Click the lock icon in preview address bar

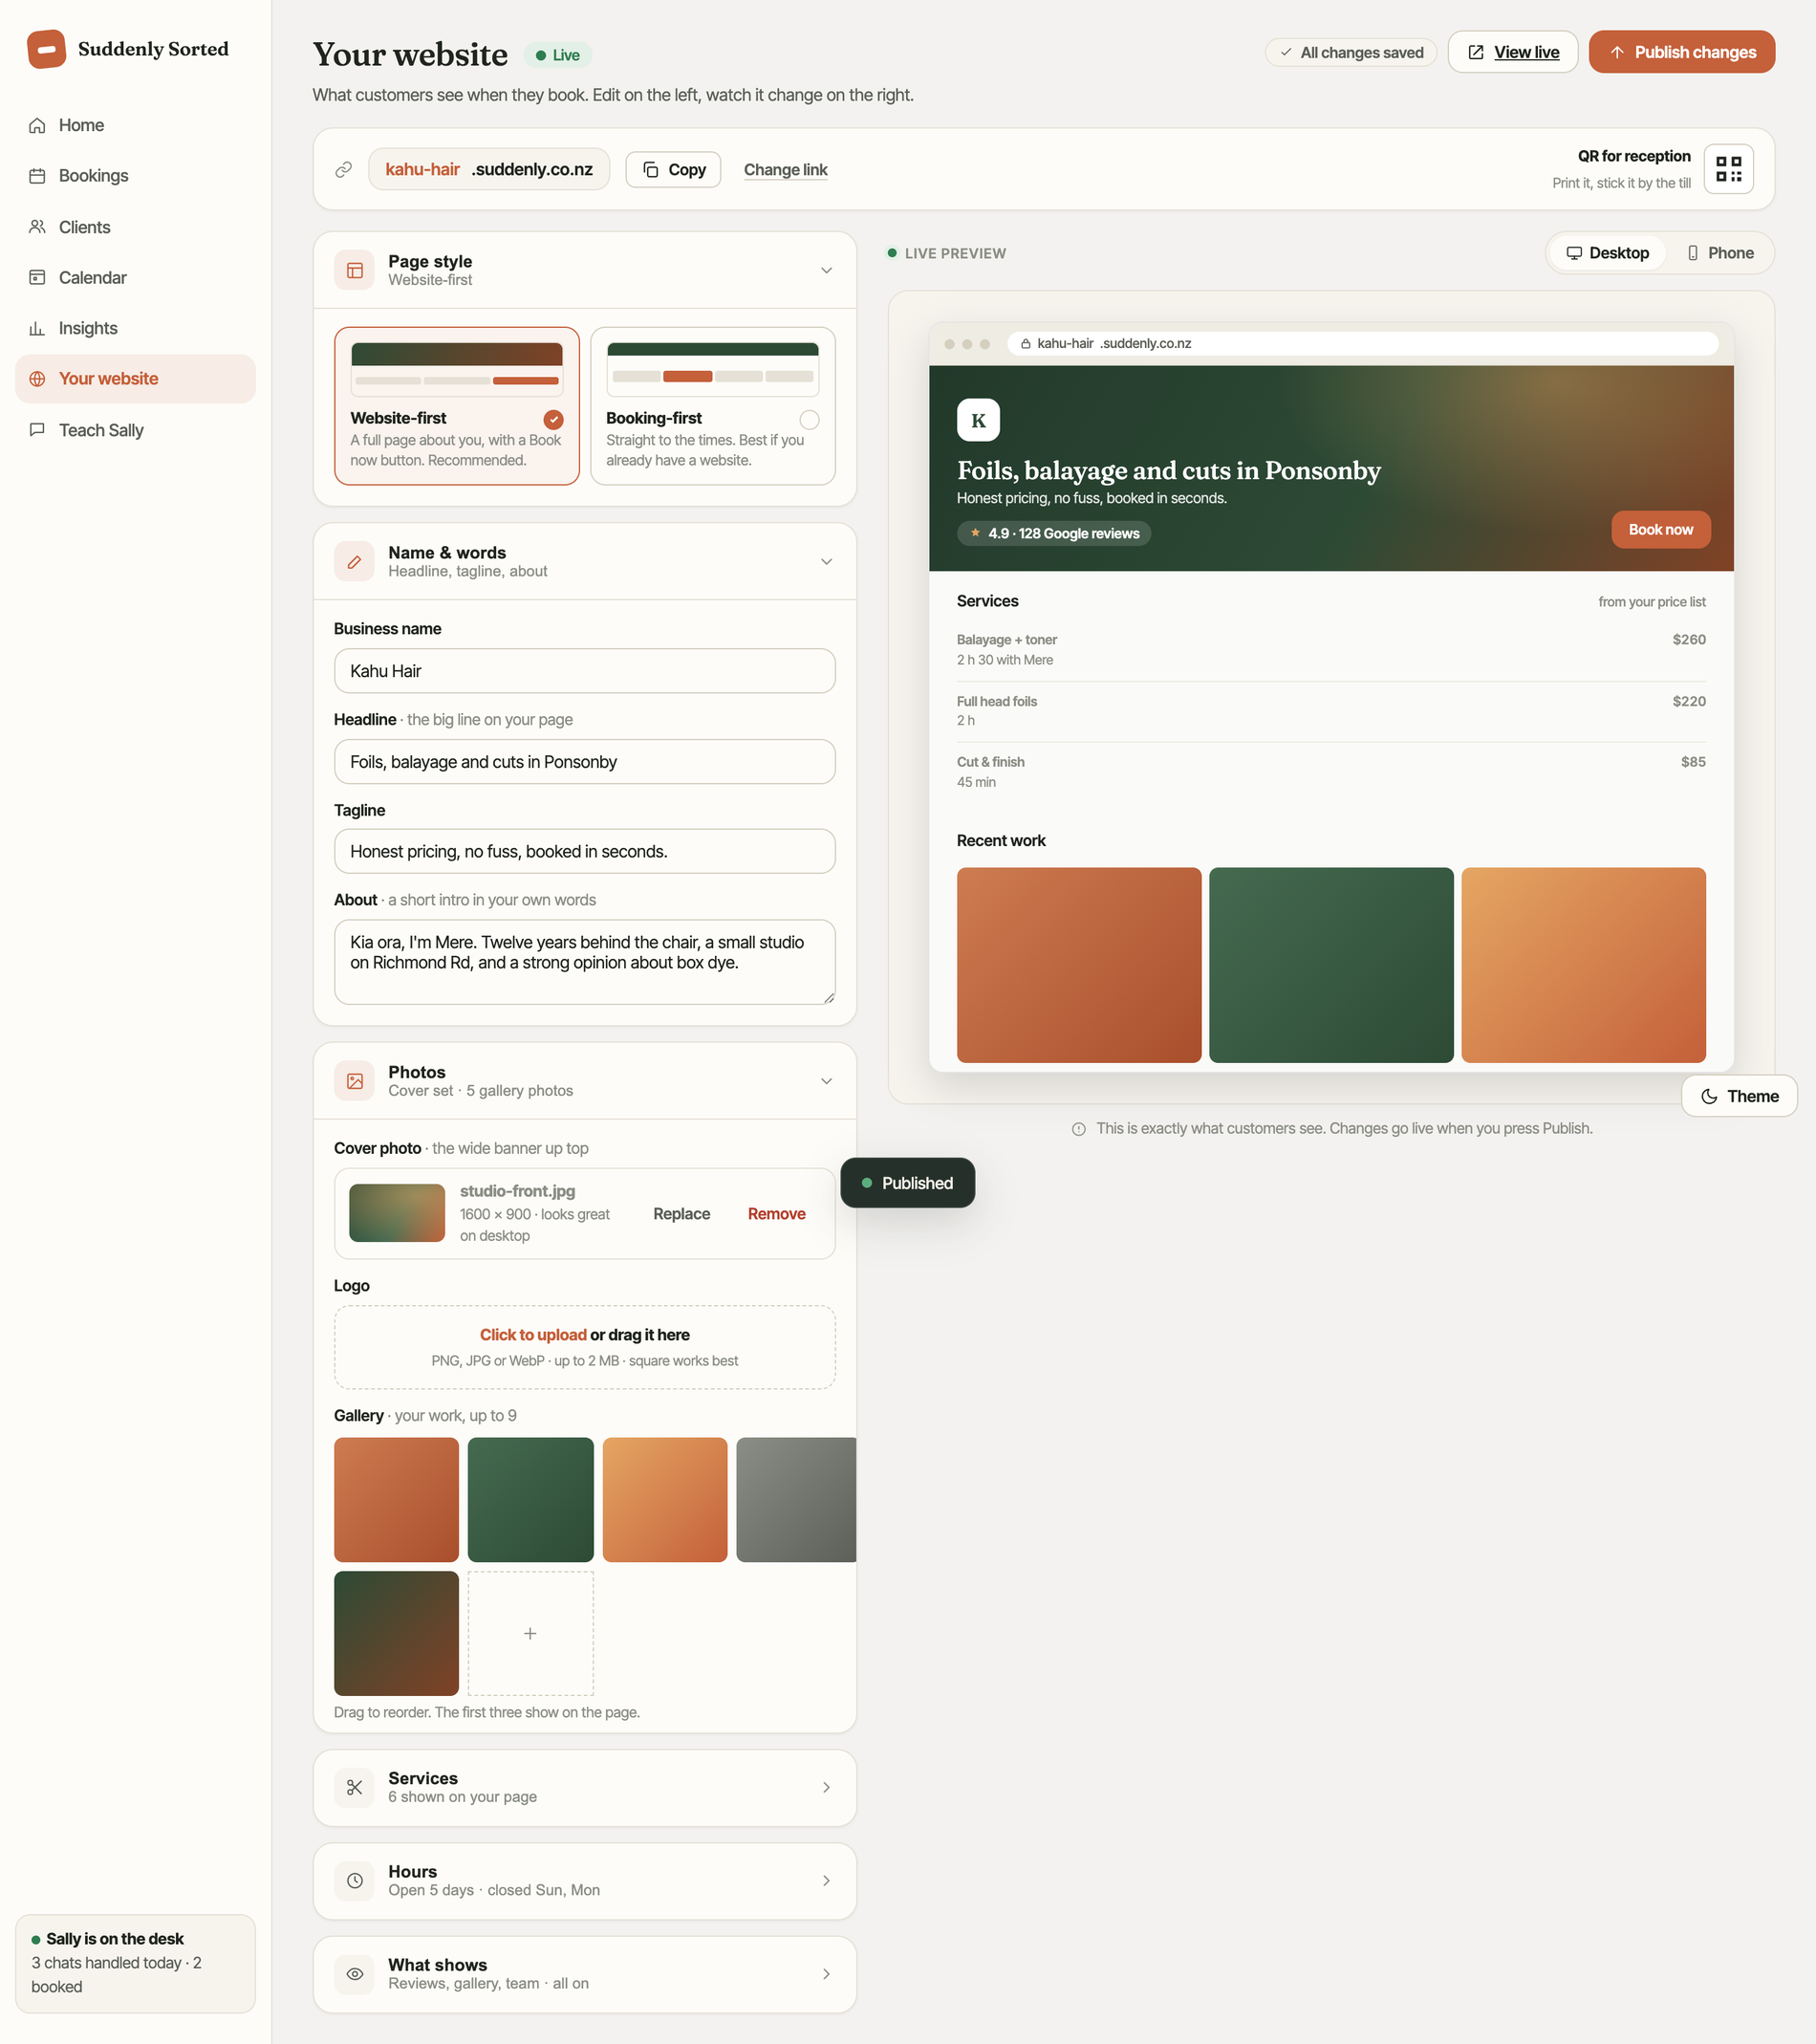coord(1025,344)
